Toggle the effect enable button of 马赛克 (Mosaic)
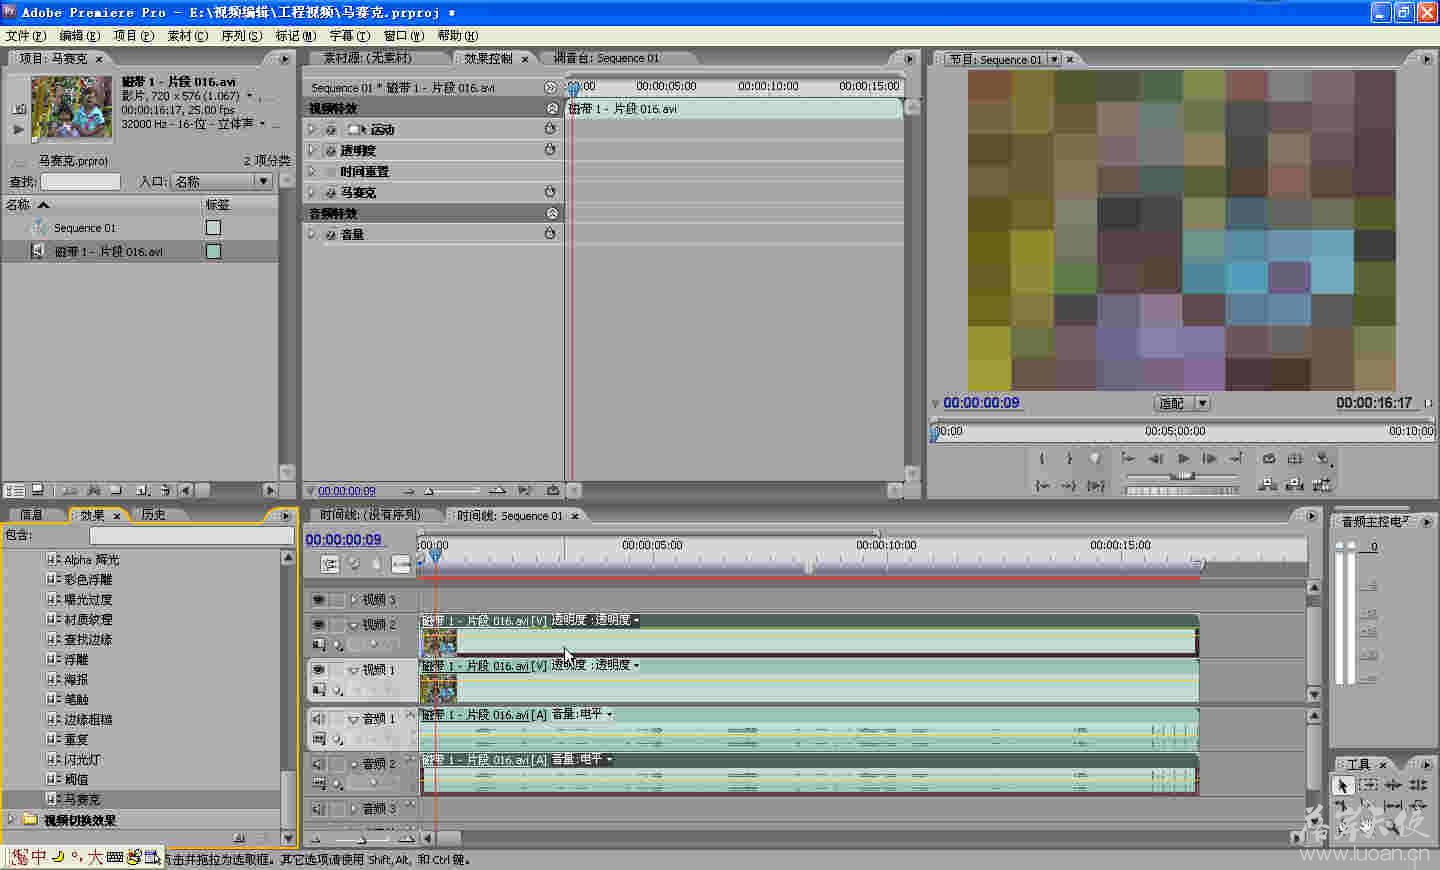The image size is (1440, 870). [x=330, y=193]
